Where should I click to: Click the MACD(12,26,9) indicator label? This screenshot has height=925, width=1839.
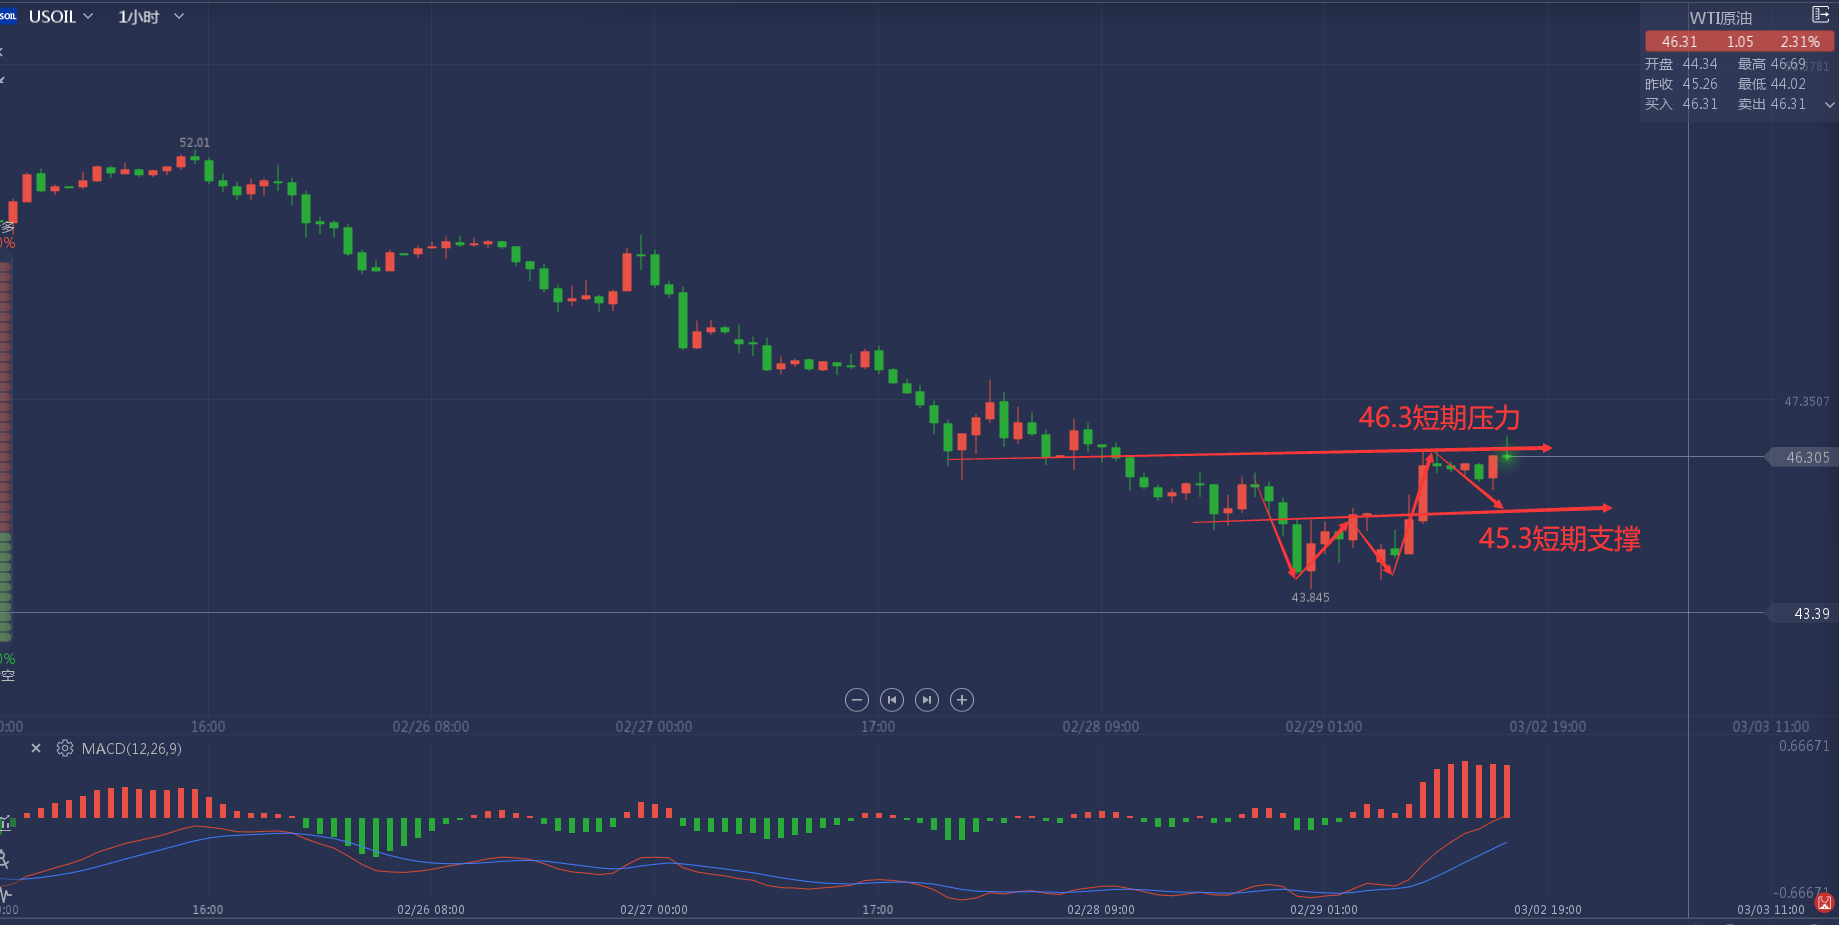pyautogui.click(x=132, y=748)
